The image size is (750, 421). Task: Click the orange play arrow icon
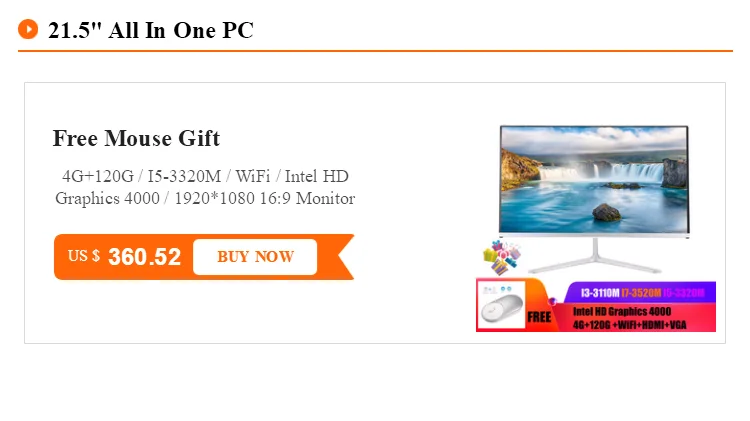[28, 29]
